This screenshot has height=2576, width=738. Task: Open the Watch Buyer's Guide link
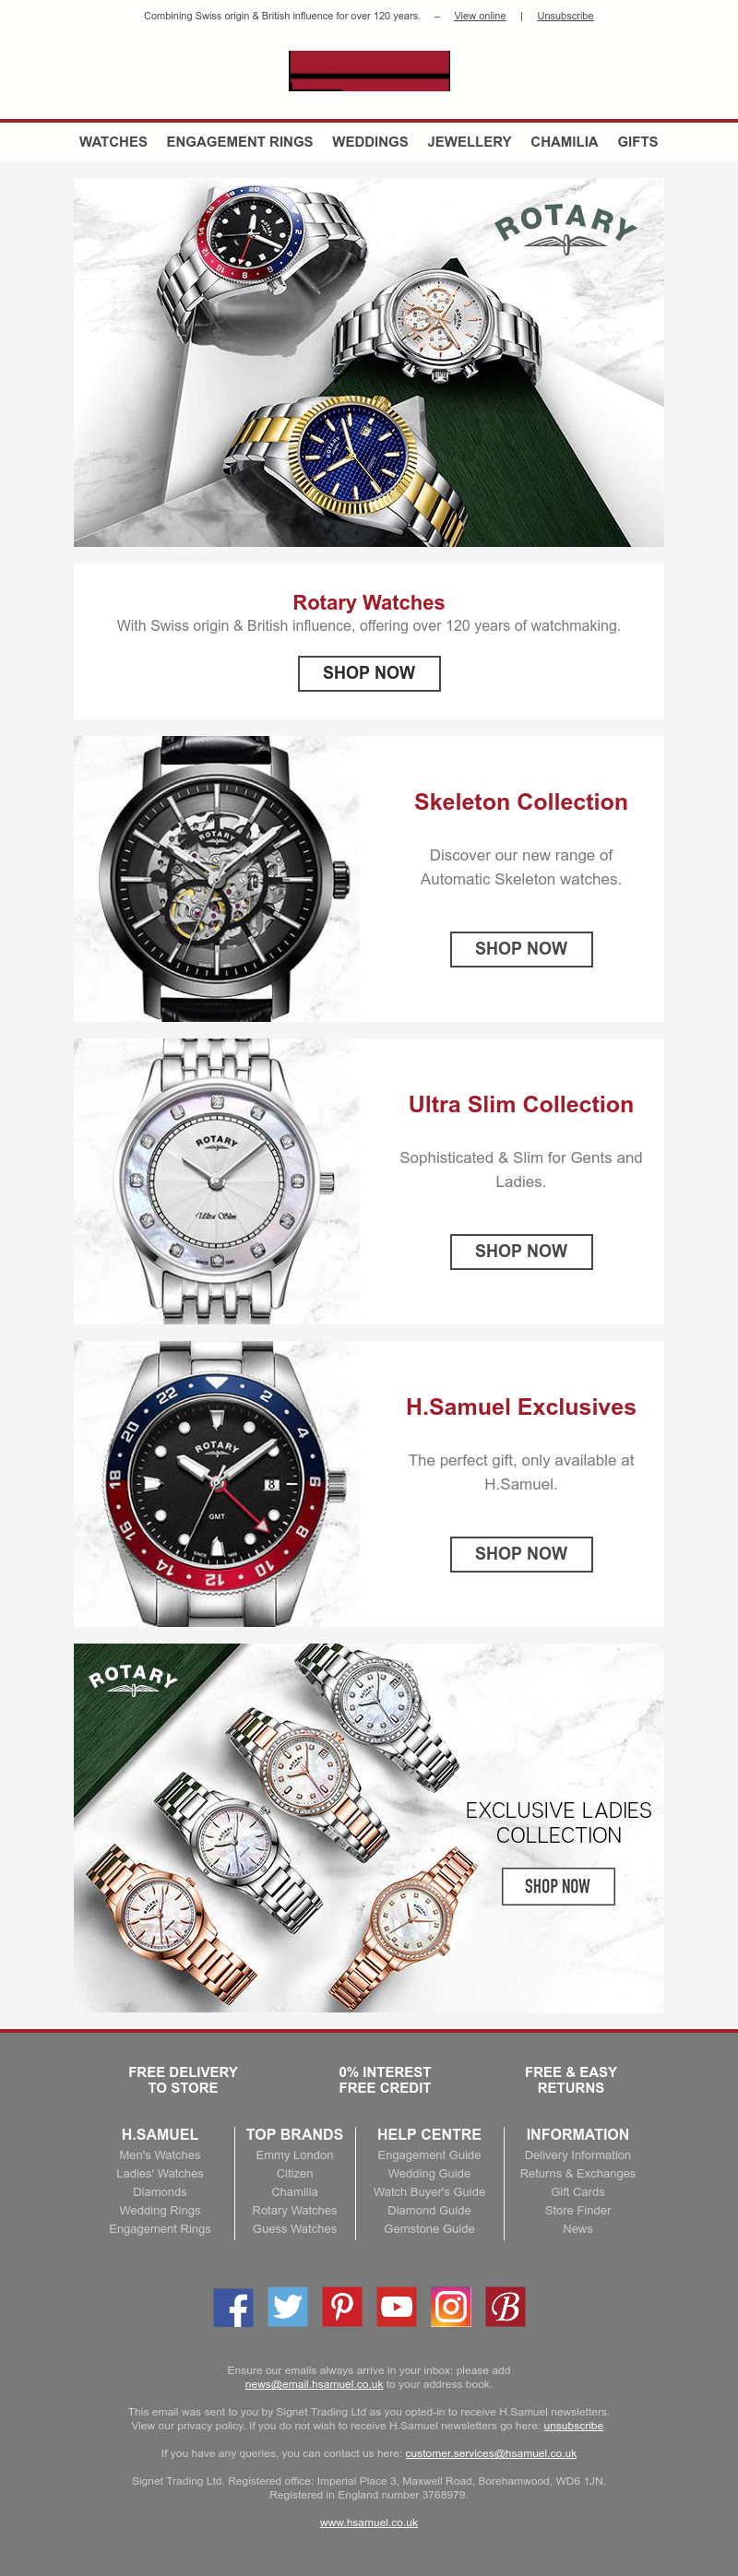[429, 2192]
